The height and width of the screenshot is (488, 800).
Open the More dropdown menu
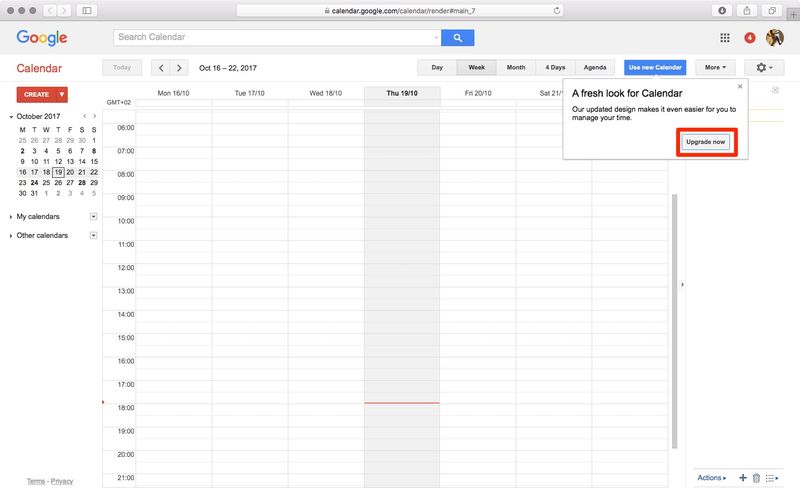715,67
